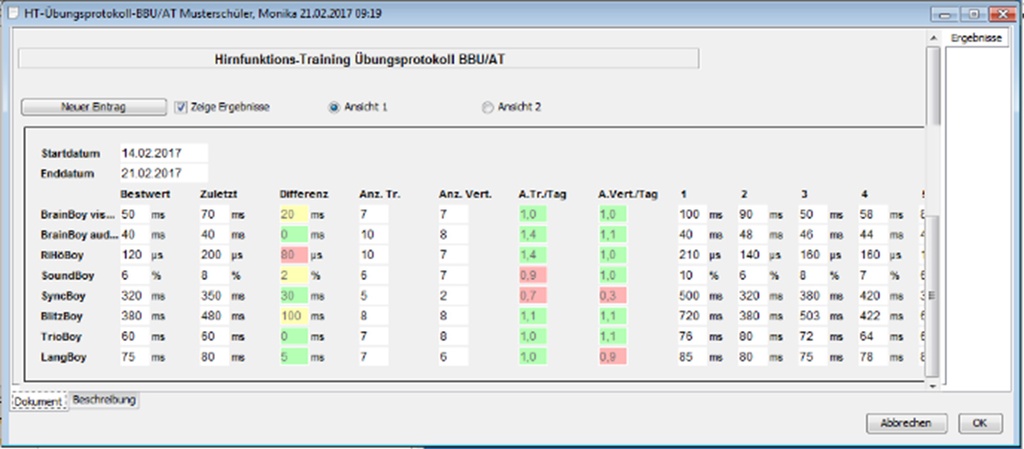This screenshot has width=1024, height=449.
Task: Click SyncBoy Bestwert value 320
Action: point(134,296)
